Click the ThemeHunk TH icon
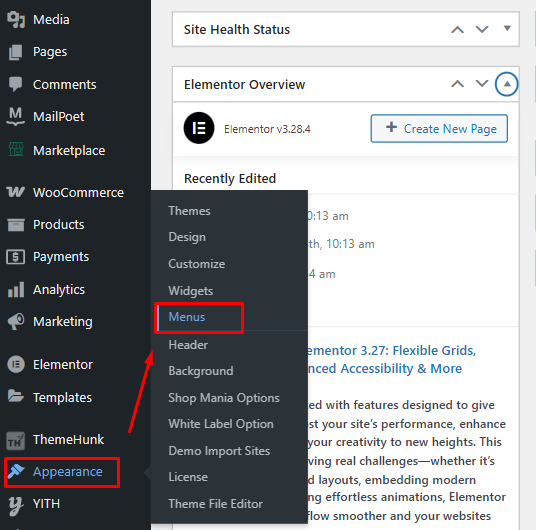Viewport: 536px width, 530px height. pyautogui.click(x=15, y=440)
